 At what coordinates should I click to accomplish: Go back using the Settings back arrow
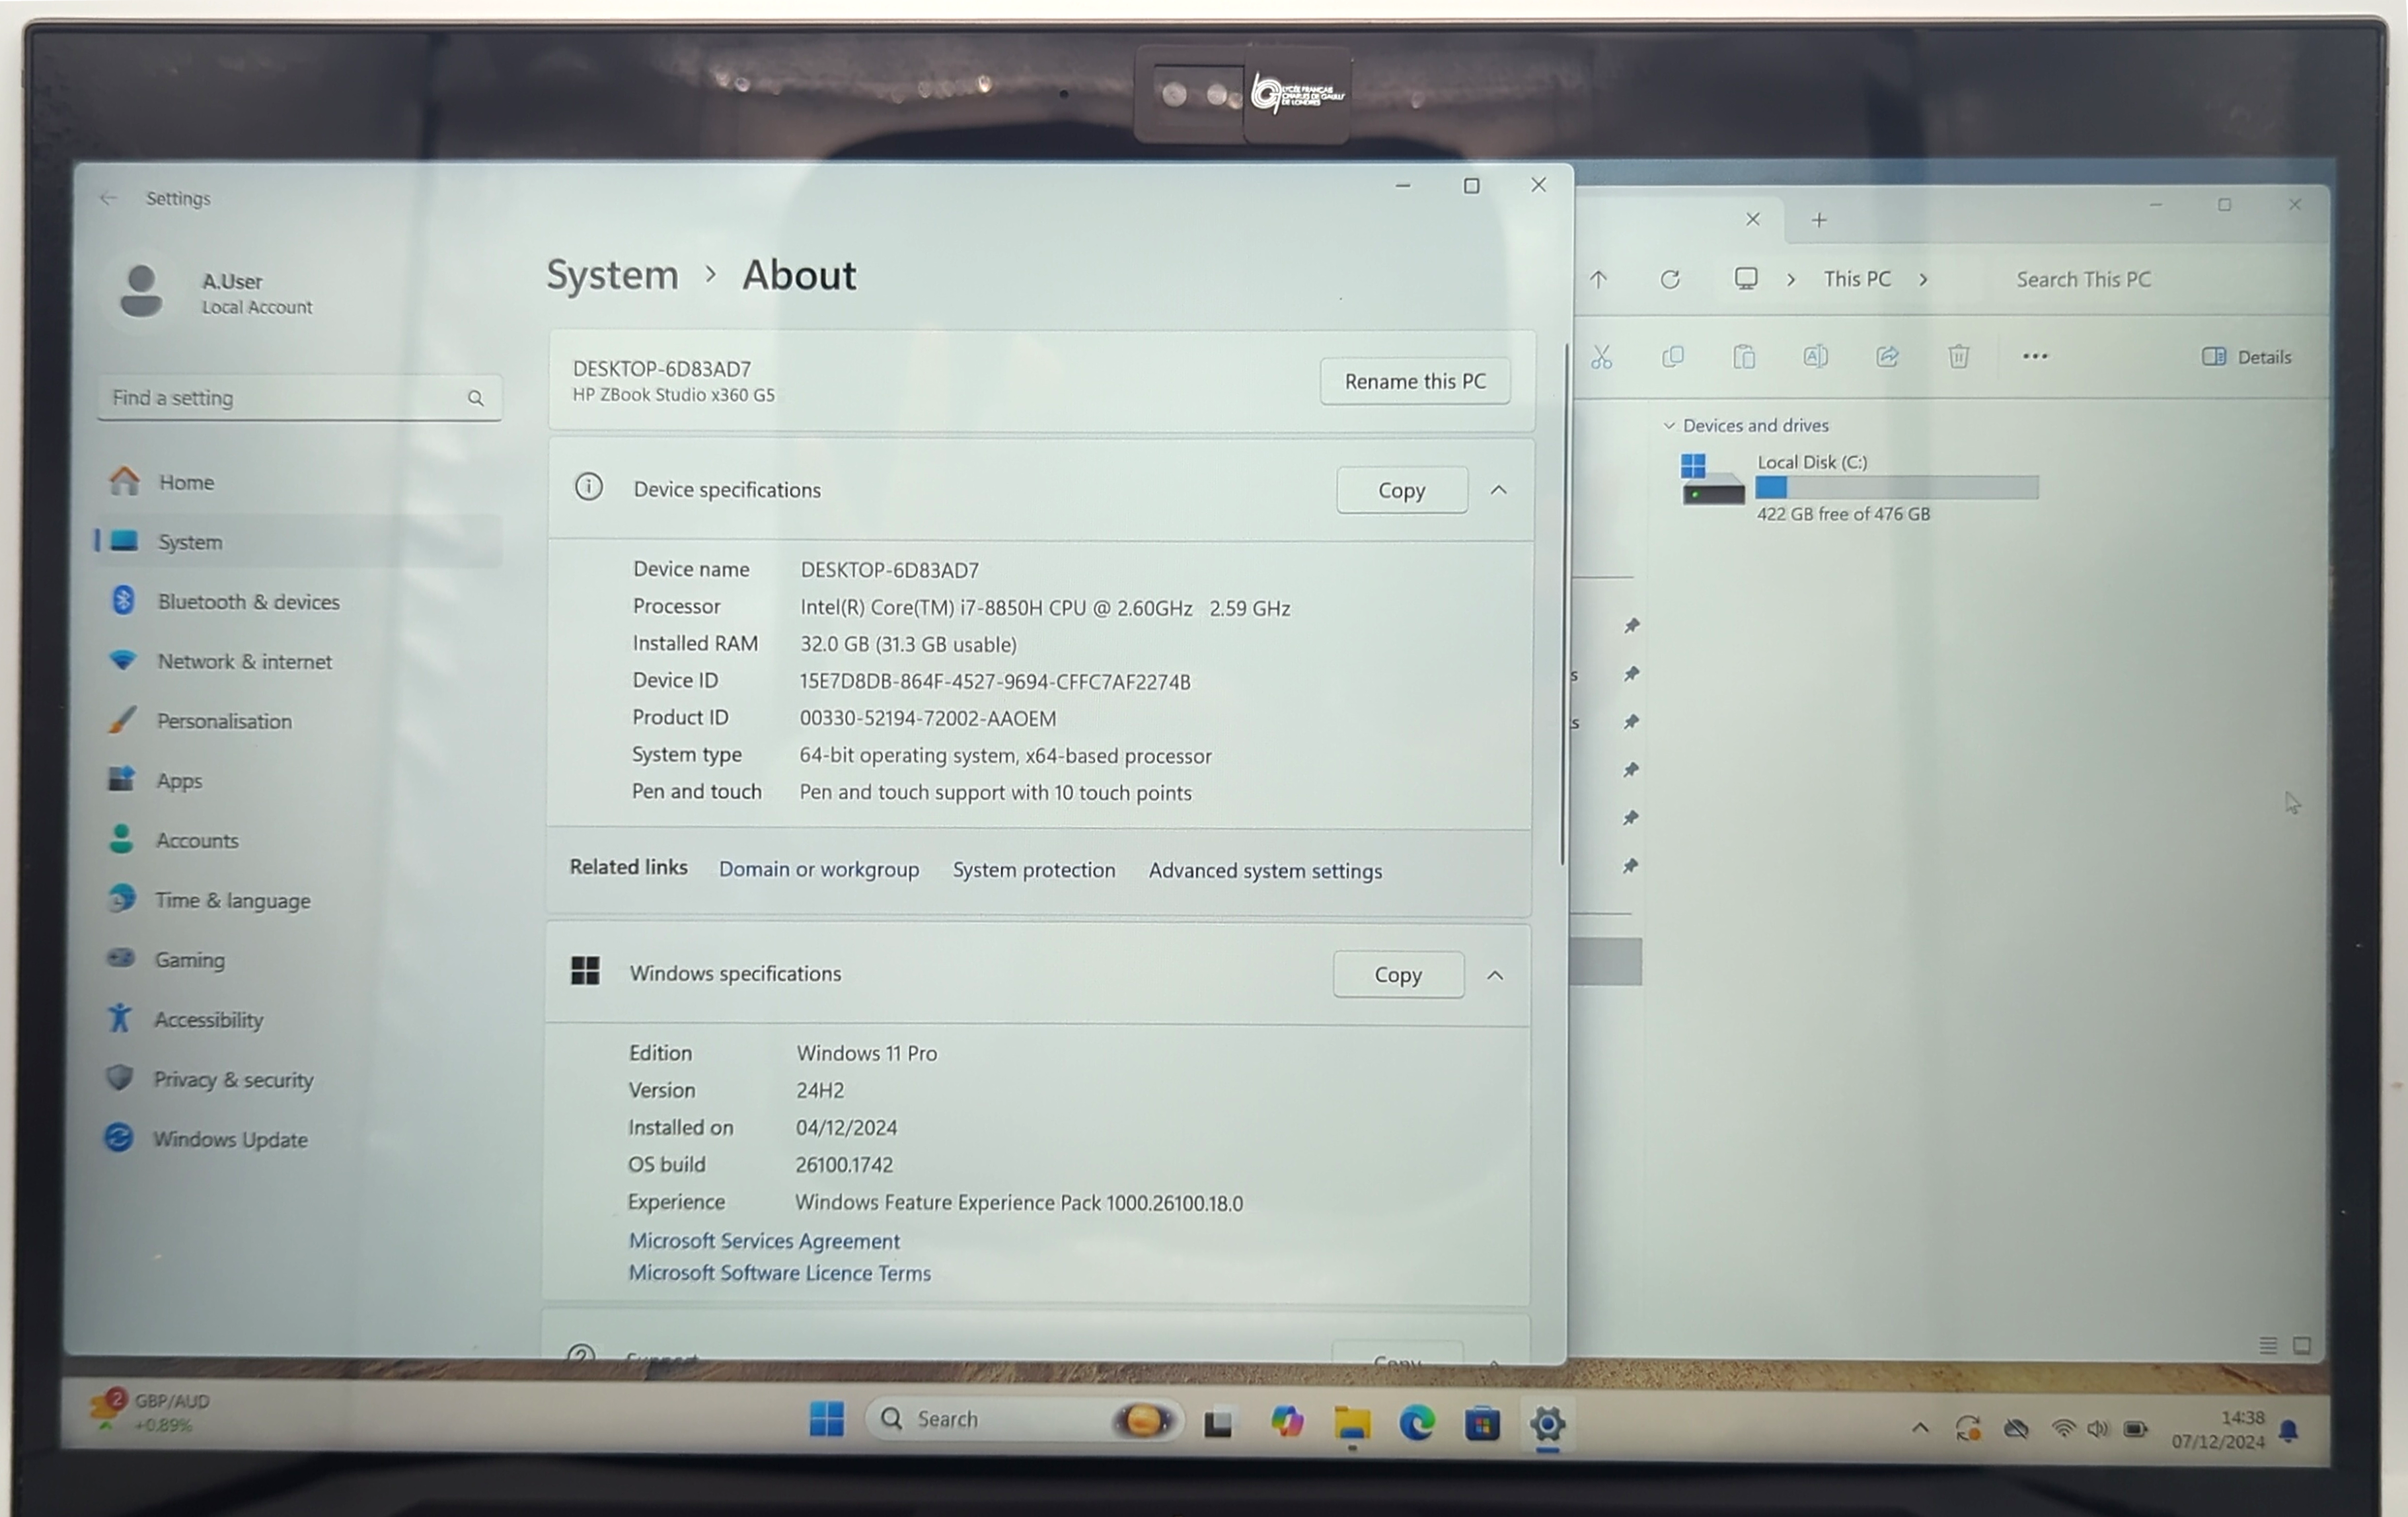(108, 198)
